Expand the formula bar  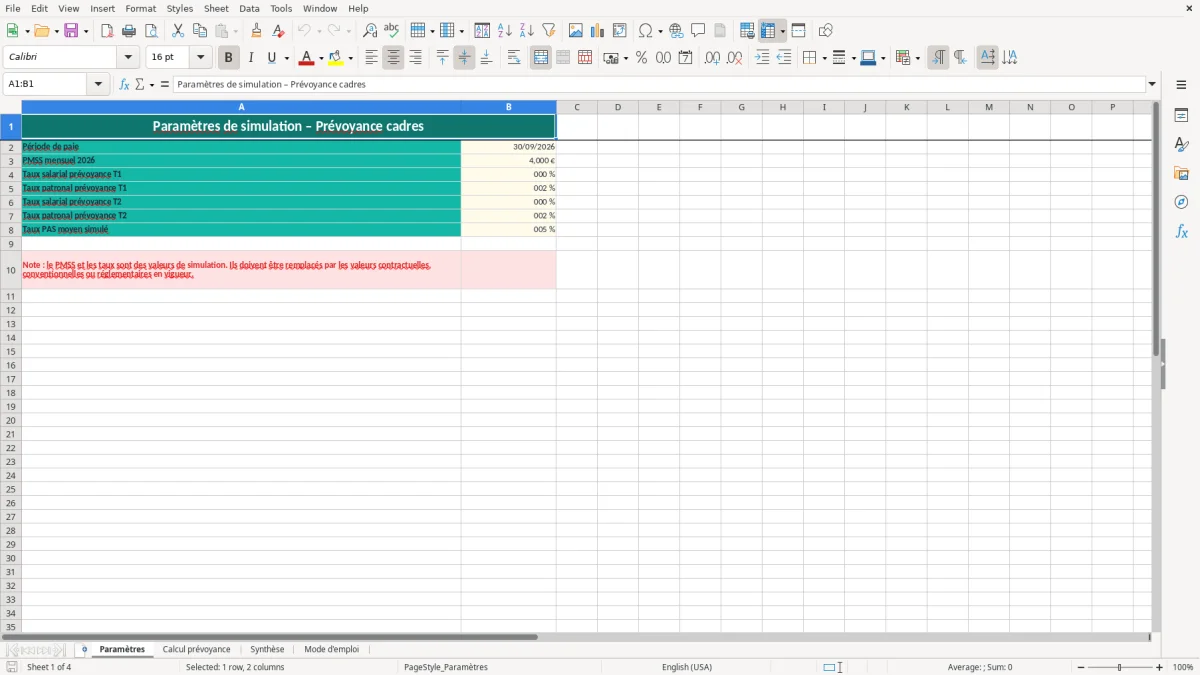click(1152, 84)
